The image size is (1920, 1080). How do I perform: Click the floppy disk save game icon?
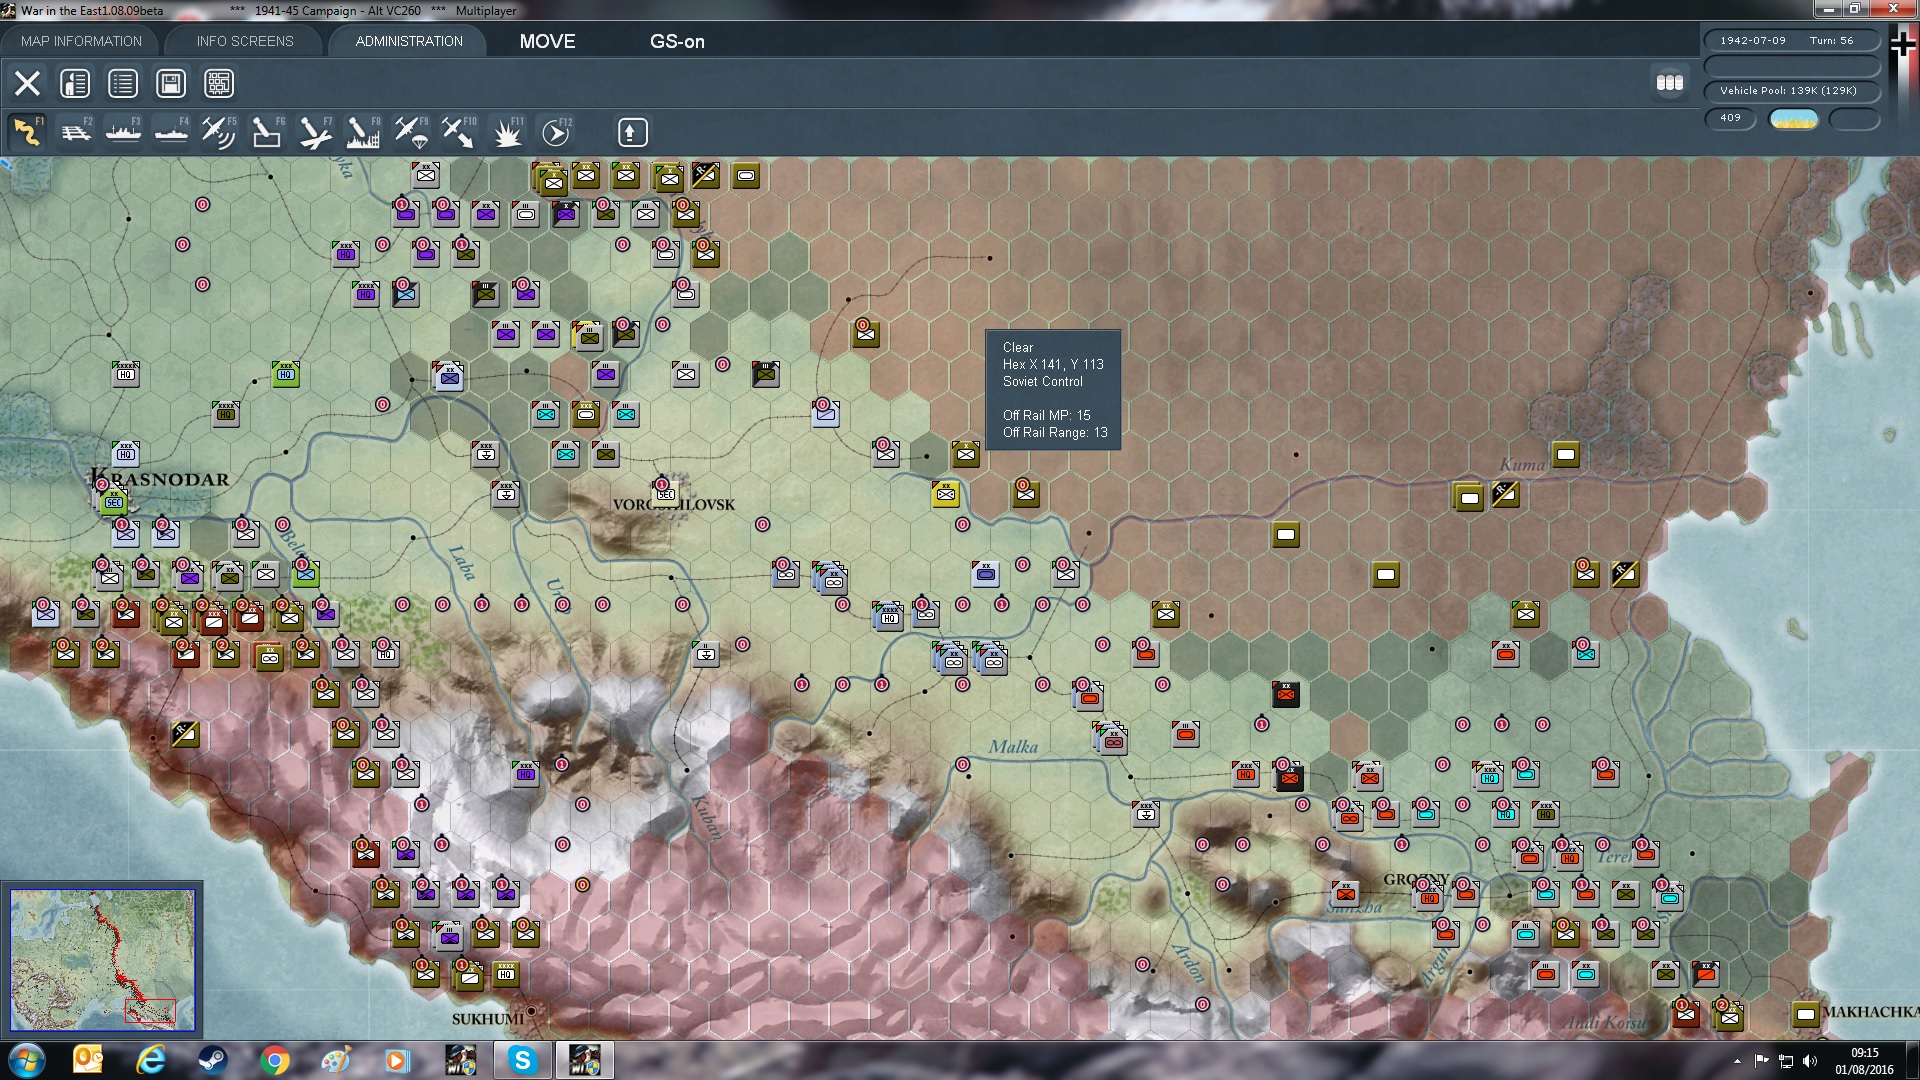tap(171, 83)
